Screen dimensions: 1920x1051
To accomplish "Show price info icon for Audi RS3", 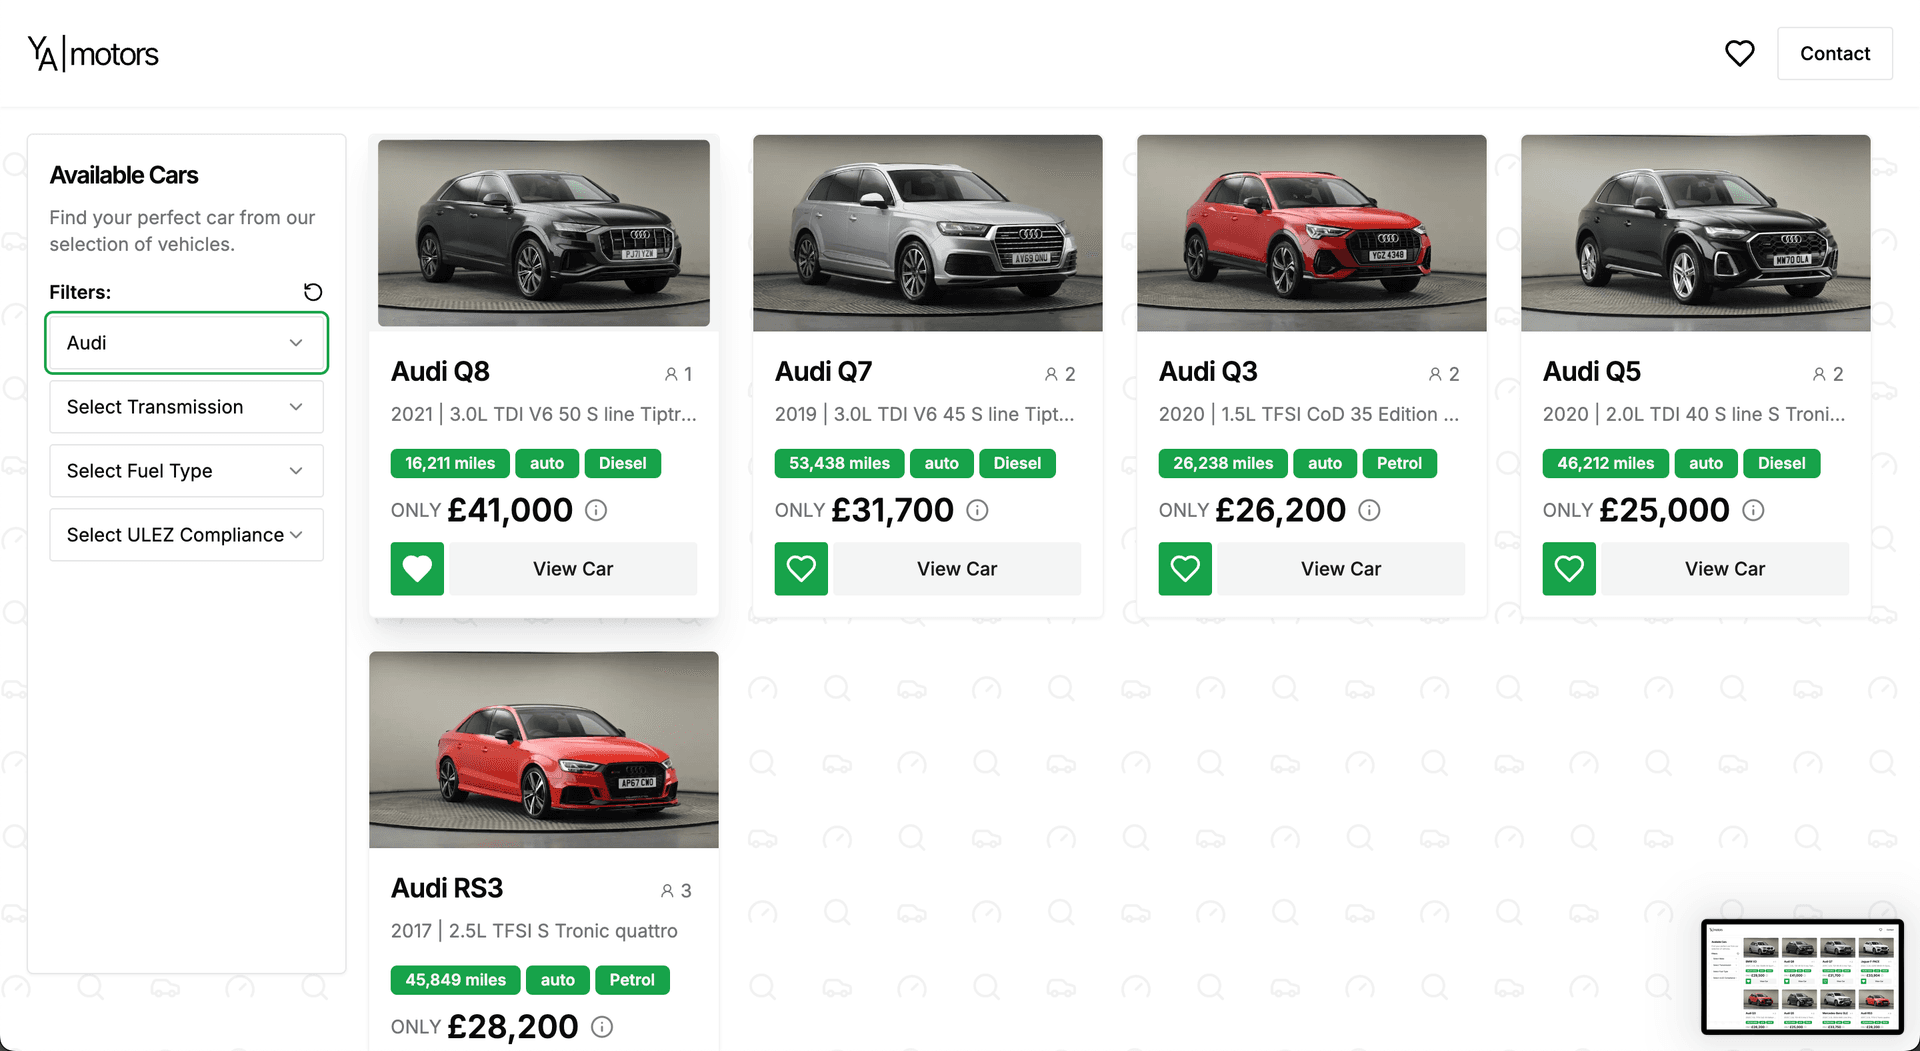I will point(602,1027).
